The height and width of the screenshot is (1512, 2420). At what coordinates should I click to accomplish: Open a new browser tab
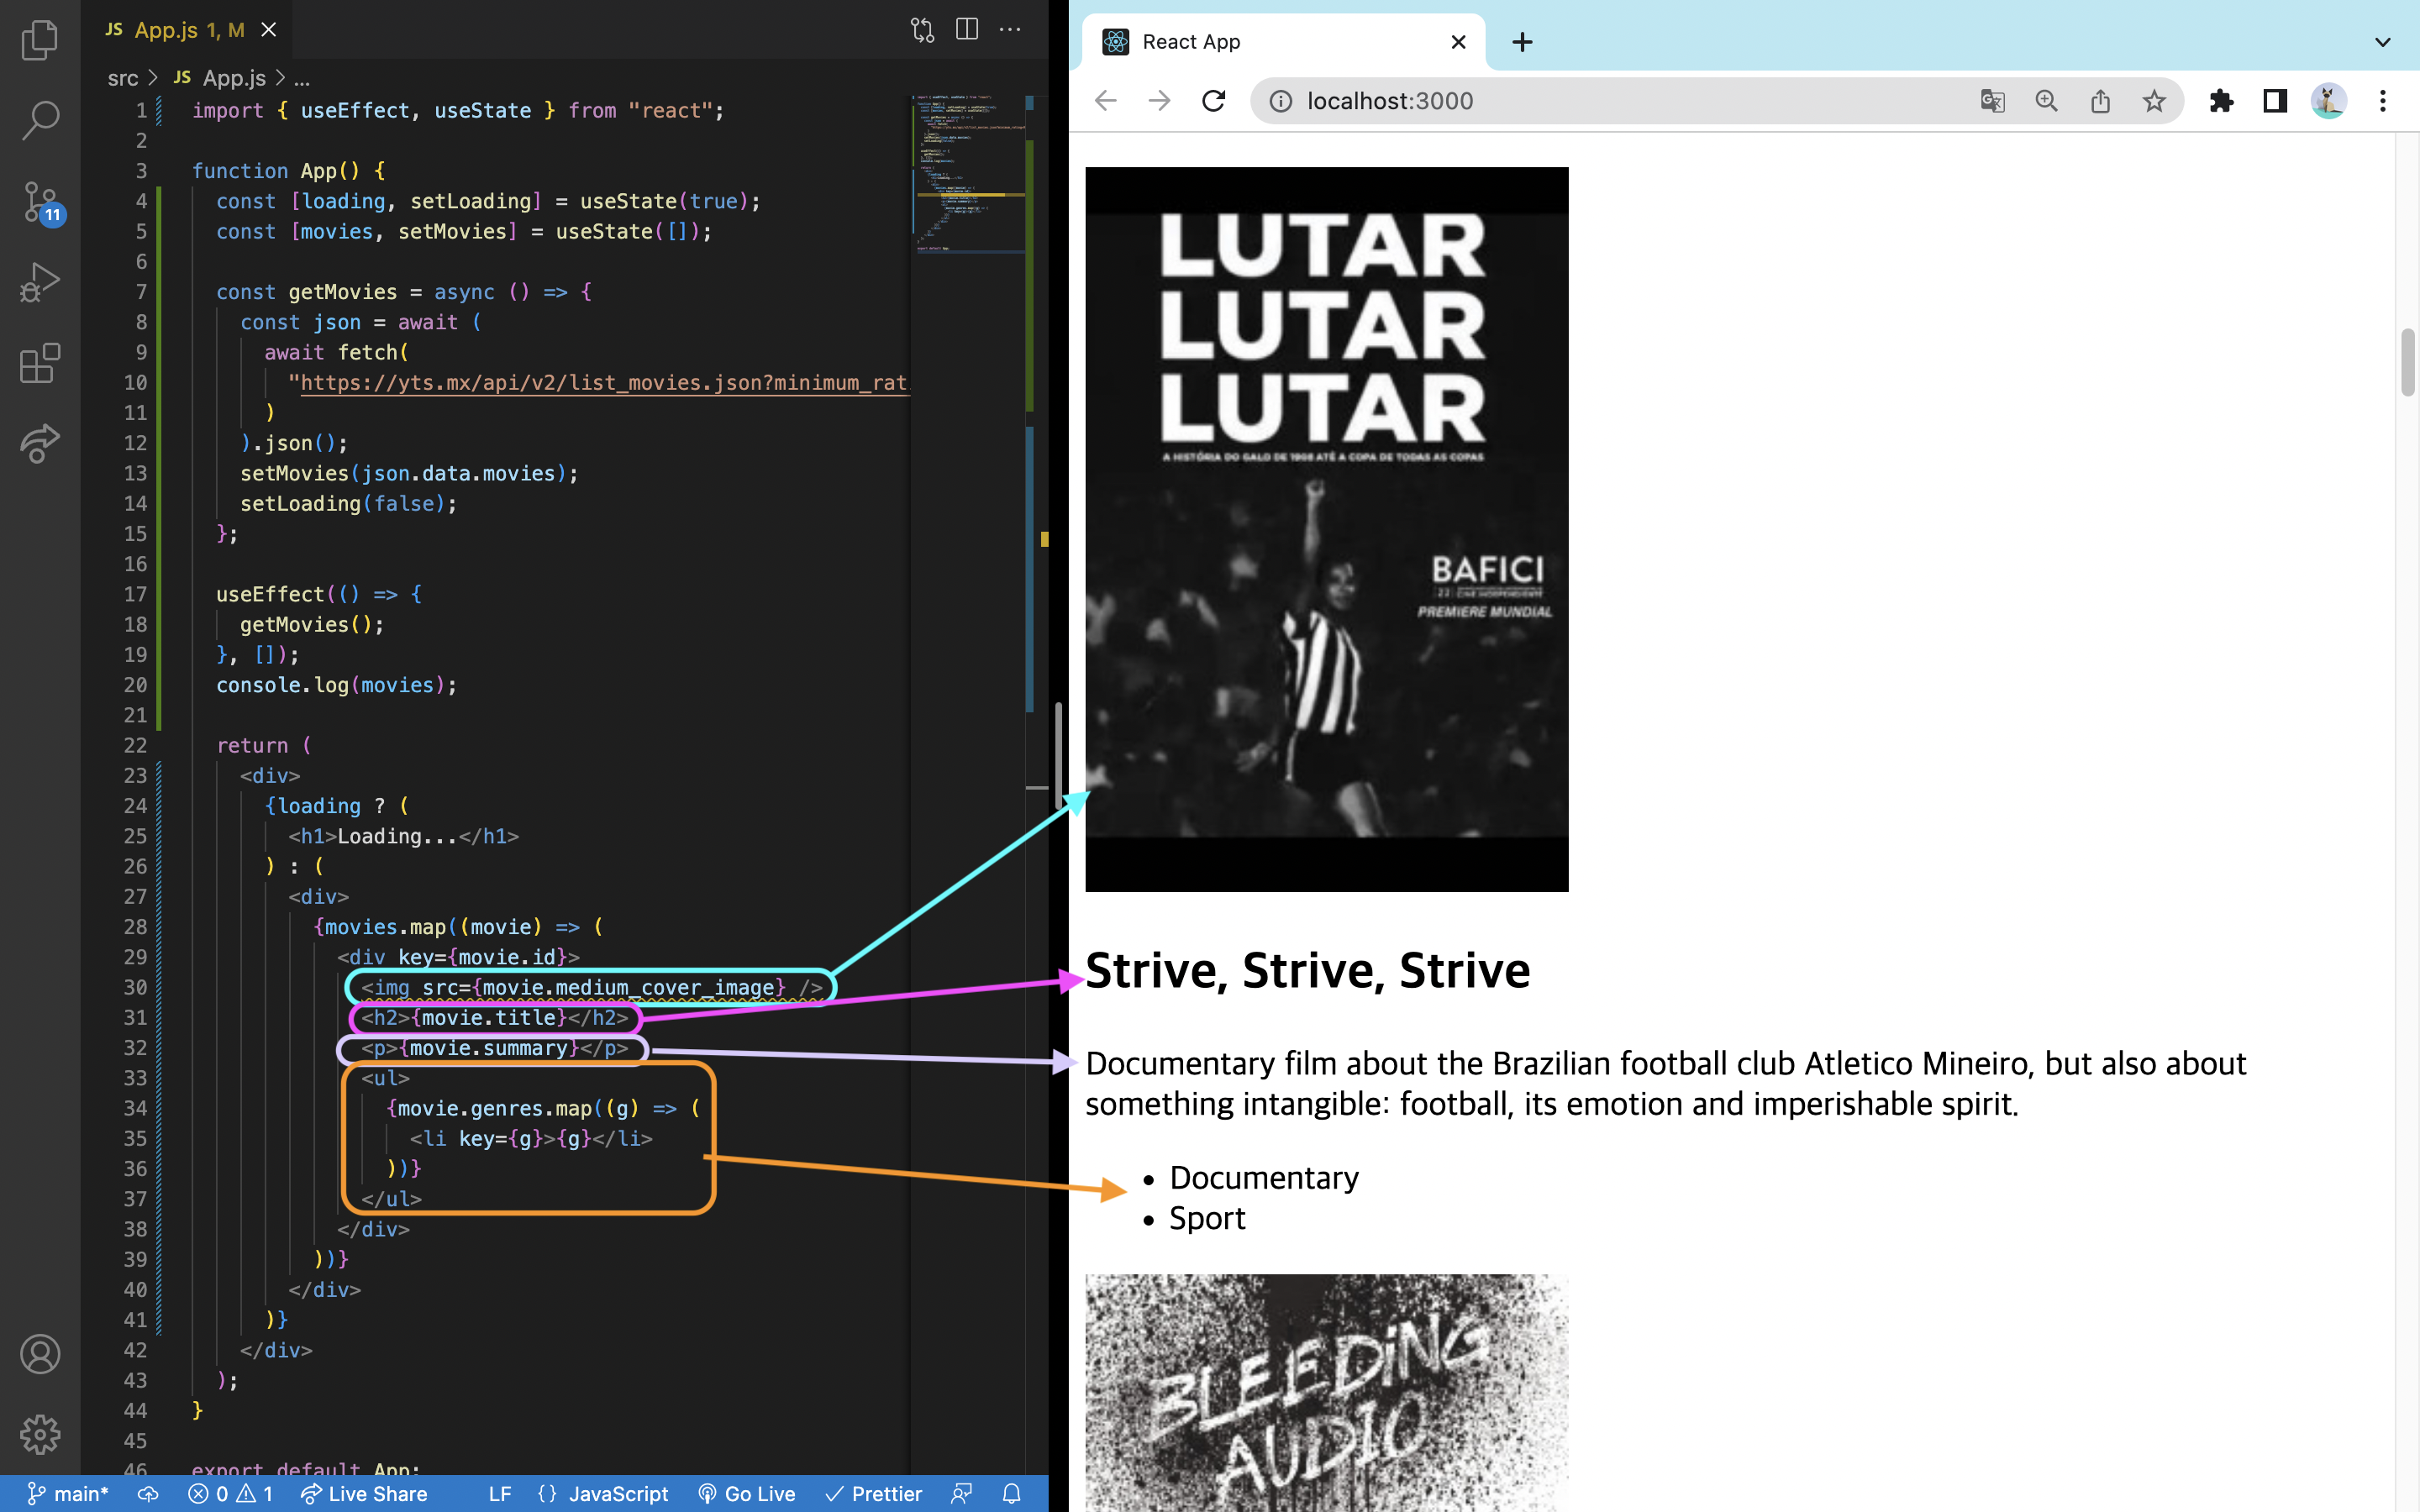1522,42
